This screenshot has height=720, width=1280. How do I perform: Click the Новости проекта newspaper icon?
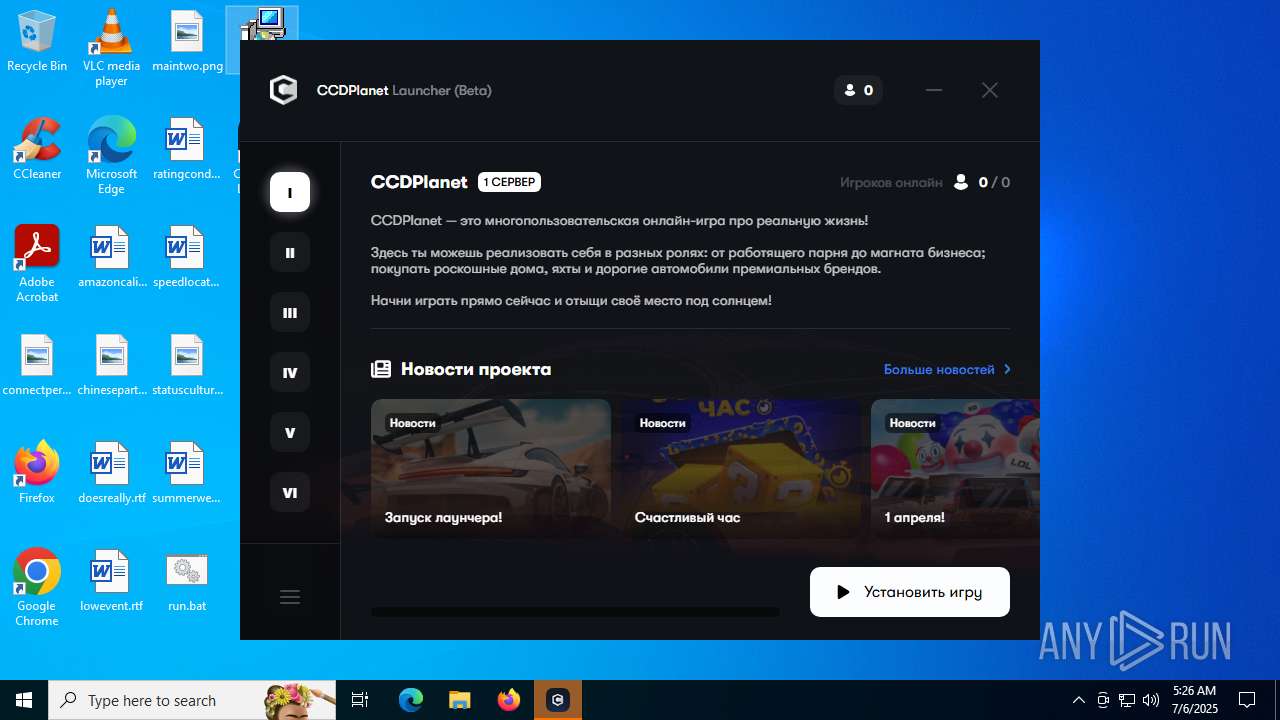pyautogui.click(x=381, y=369)
